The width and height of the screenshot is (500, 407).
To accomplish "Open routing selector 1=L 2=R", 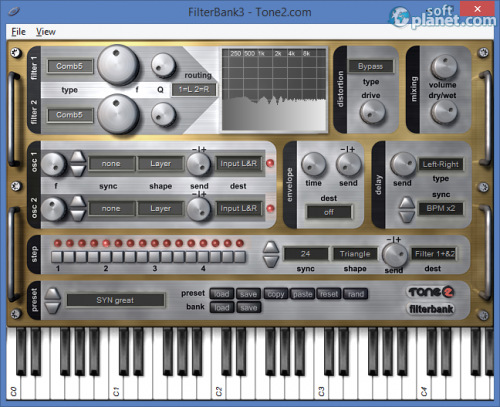I will tap(194, 89).
